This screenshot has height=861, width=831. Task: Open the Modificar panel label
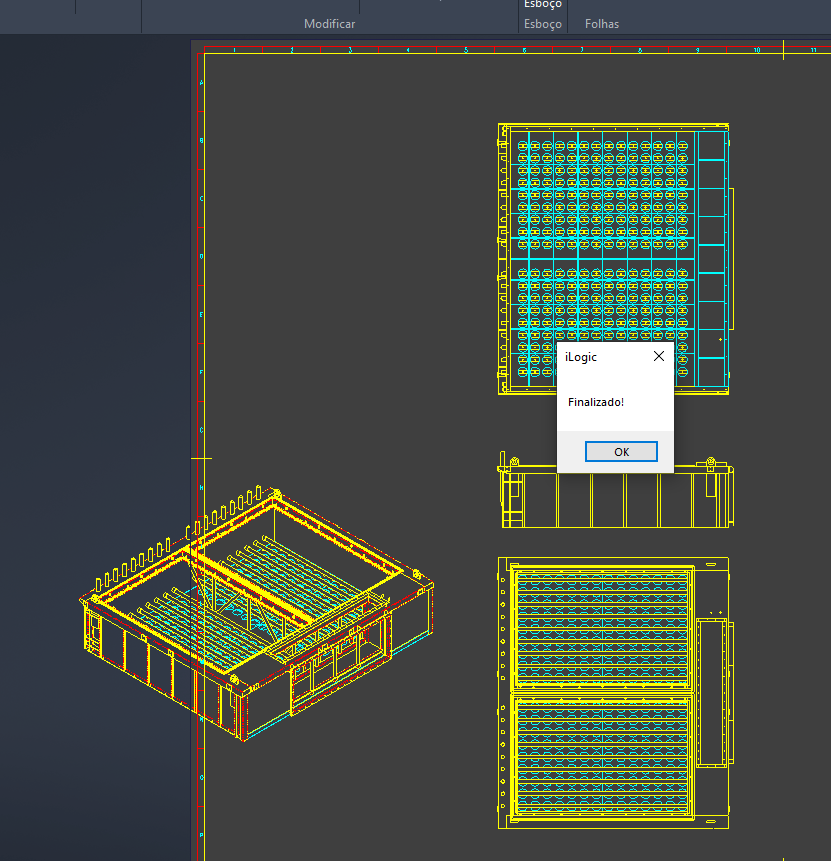coord(329,24)
